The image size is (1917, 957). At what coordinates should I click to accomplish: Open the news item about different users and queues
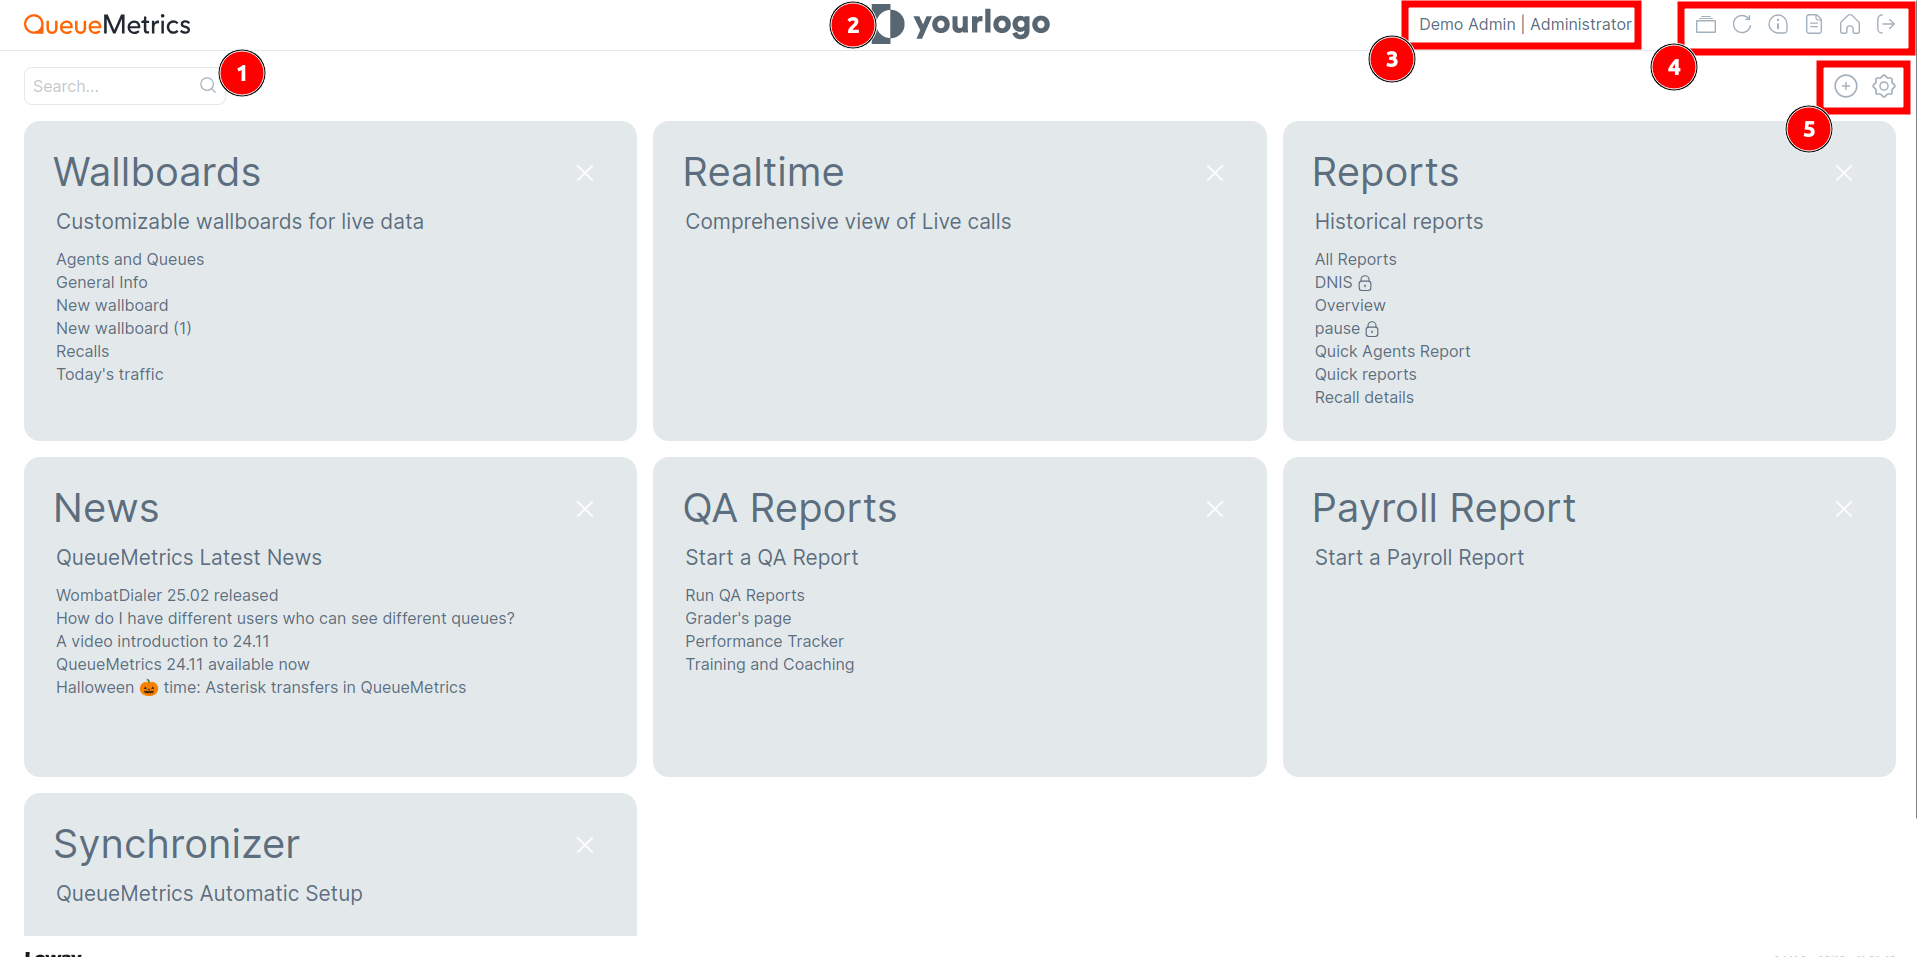click(x=285, y=618)
